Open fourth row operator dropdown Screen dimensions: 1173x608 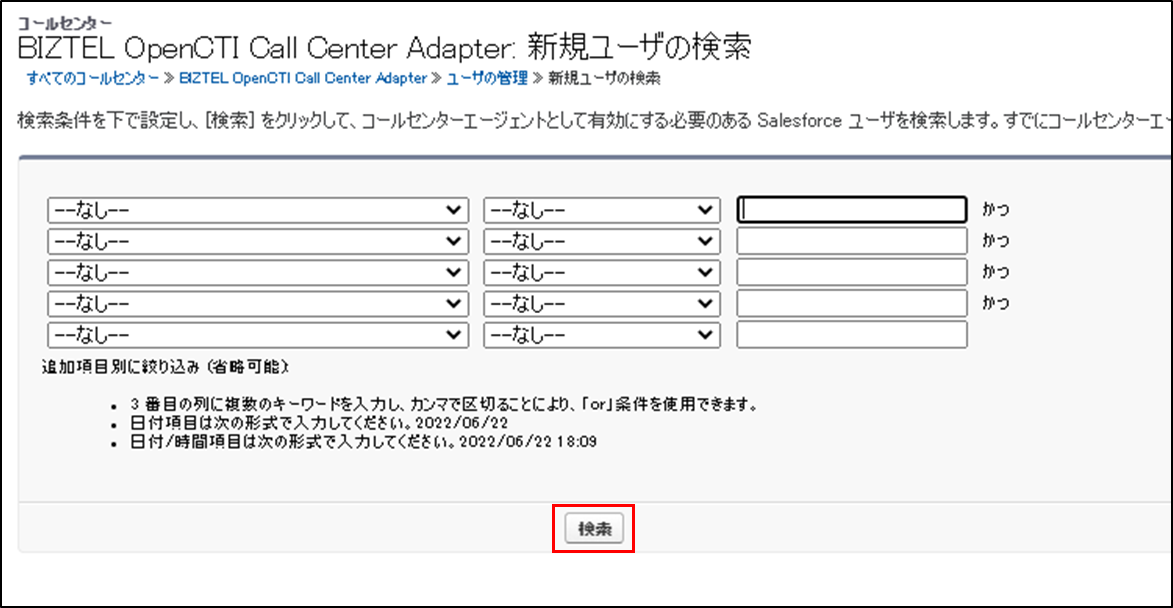click(601, 304)
